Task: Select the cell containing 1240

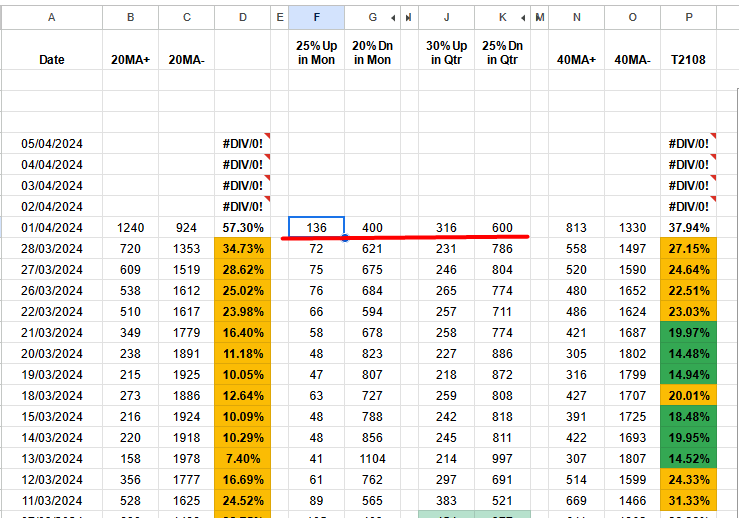Action: [x=131, y=228]
